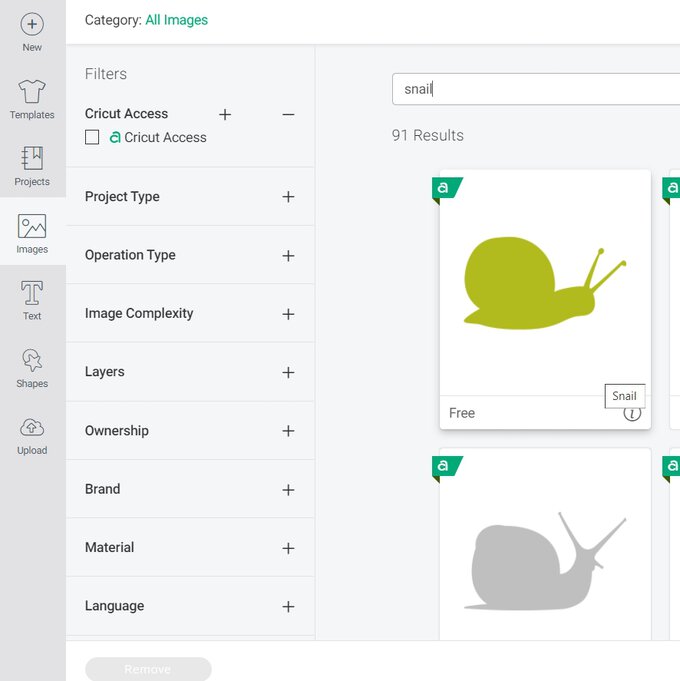This screenshot has height=681, width=680.
Task: Click the All Images category link
Action: (177, 20)
